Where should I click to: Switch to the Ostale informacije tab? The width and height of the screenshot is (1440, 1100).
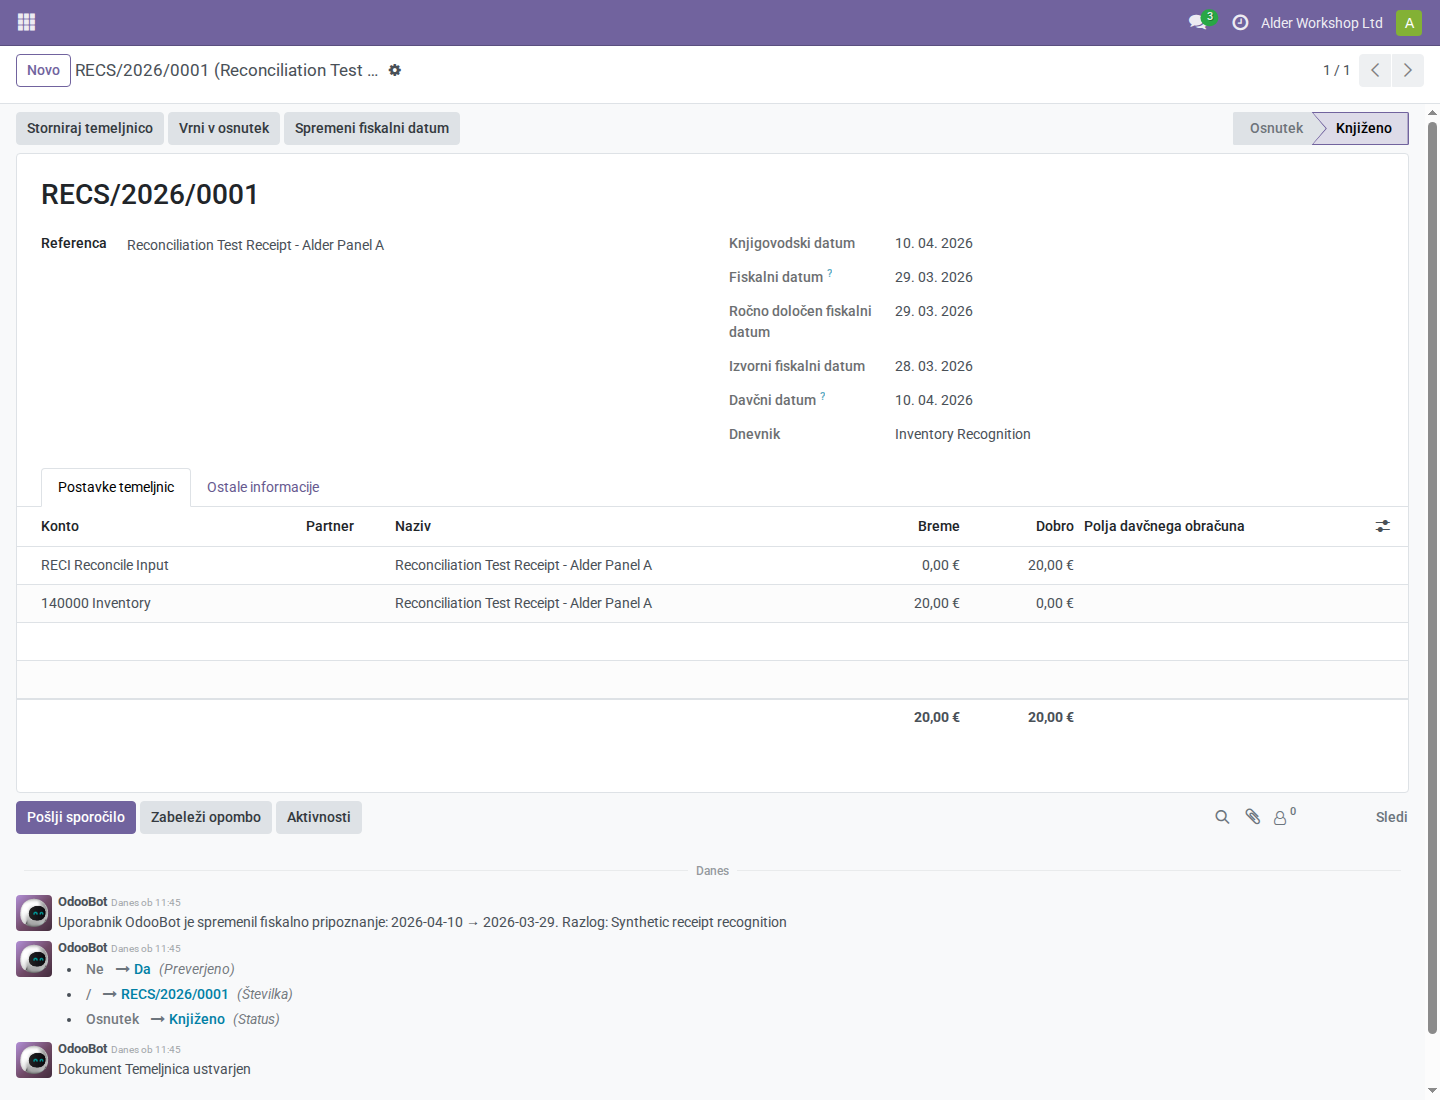[263, 487]
